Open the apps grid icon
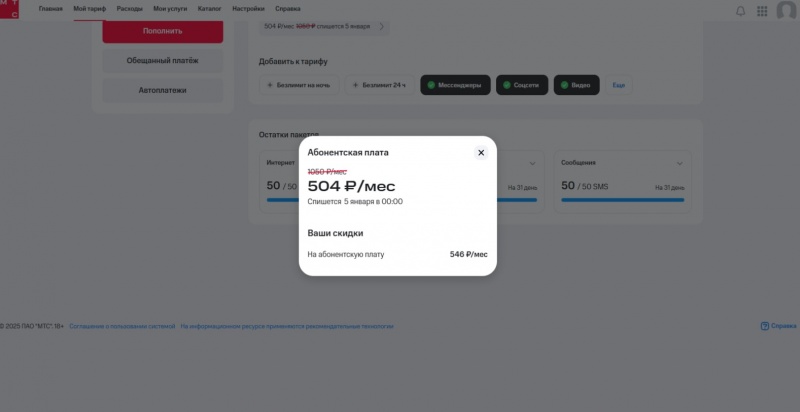Screen dimensions: 800x412 (762, 11)
